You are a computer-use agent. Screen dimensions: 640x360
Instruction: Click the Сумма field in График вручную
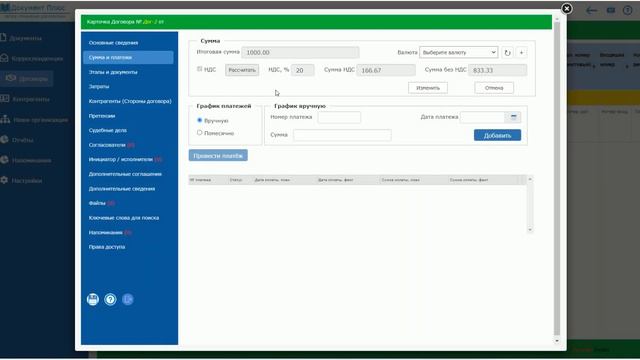tap(342, 135)
